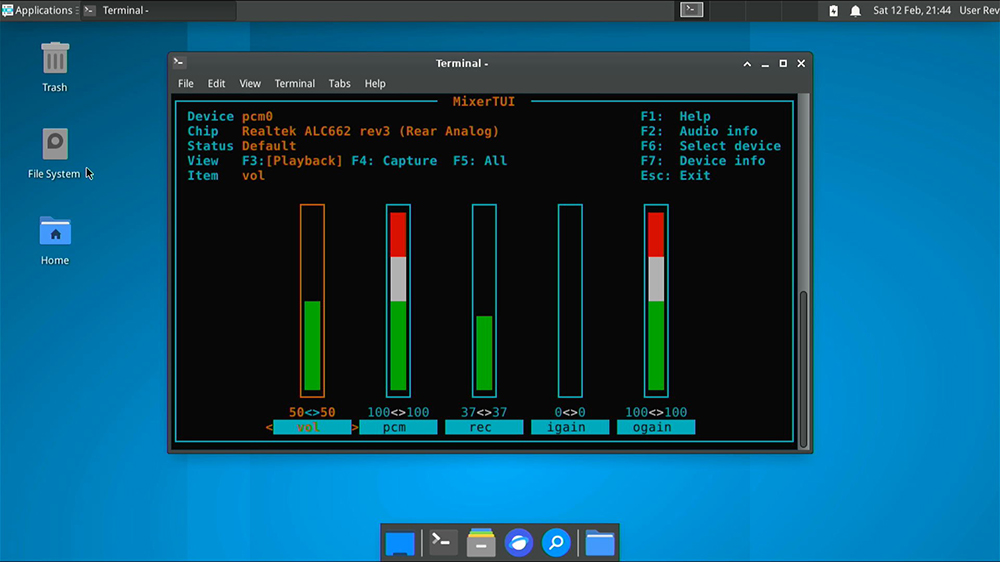Image resolution: width=1000 pixels, height=562 pixels.
Task: Open the file manager drawer icon in dock
Action: [481, 543]
